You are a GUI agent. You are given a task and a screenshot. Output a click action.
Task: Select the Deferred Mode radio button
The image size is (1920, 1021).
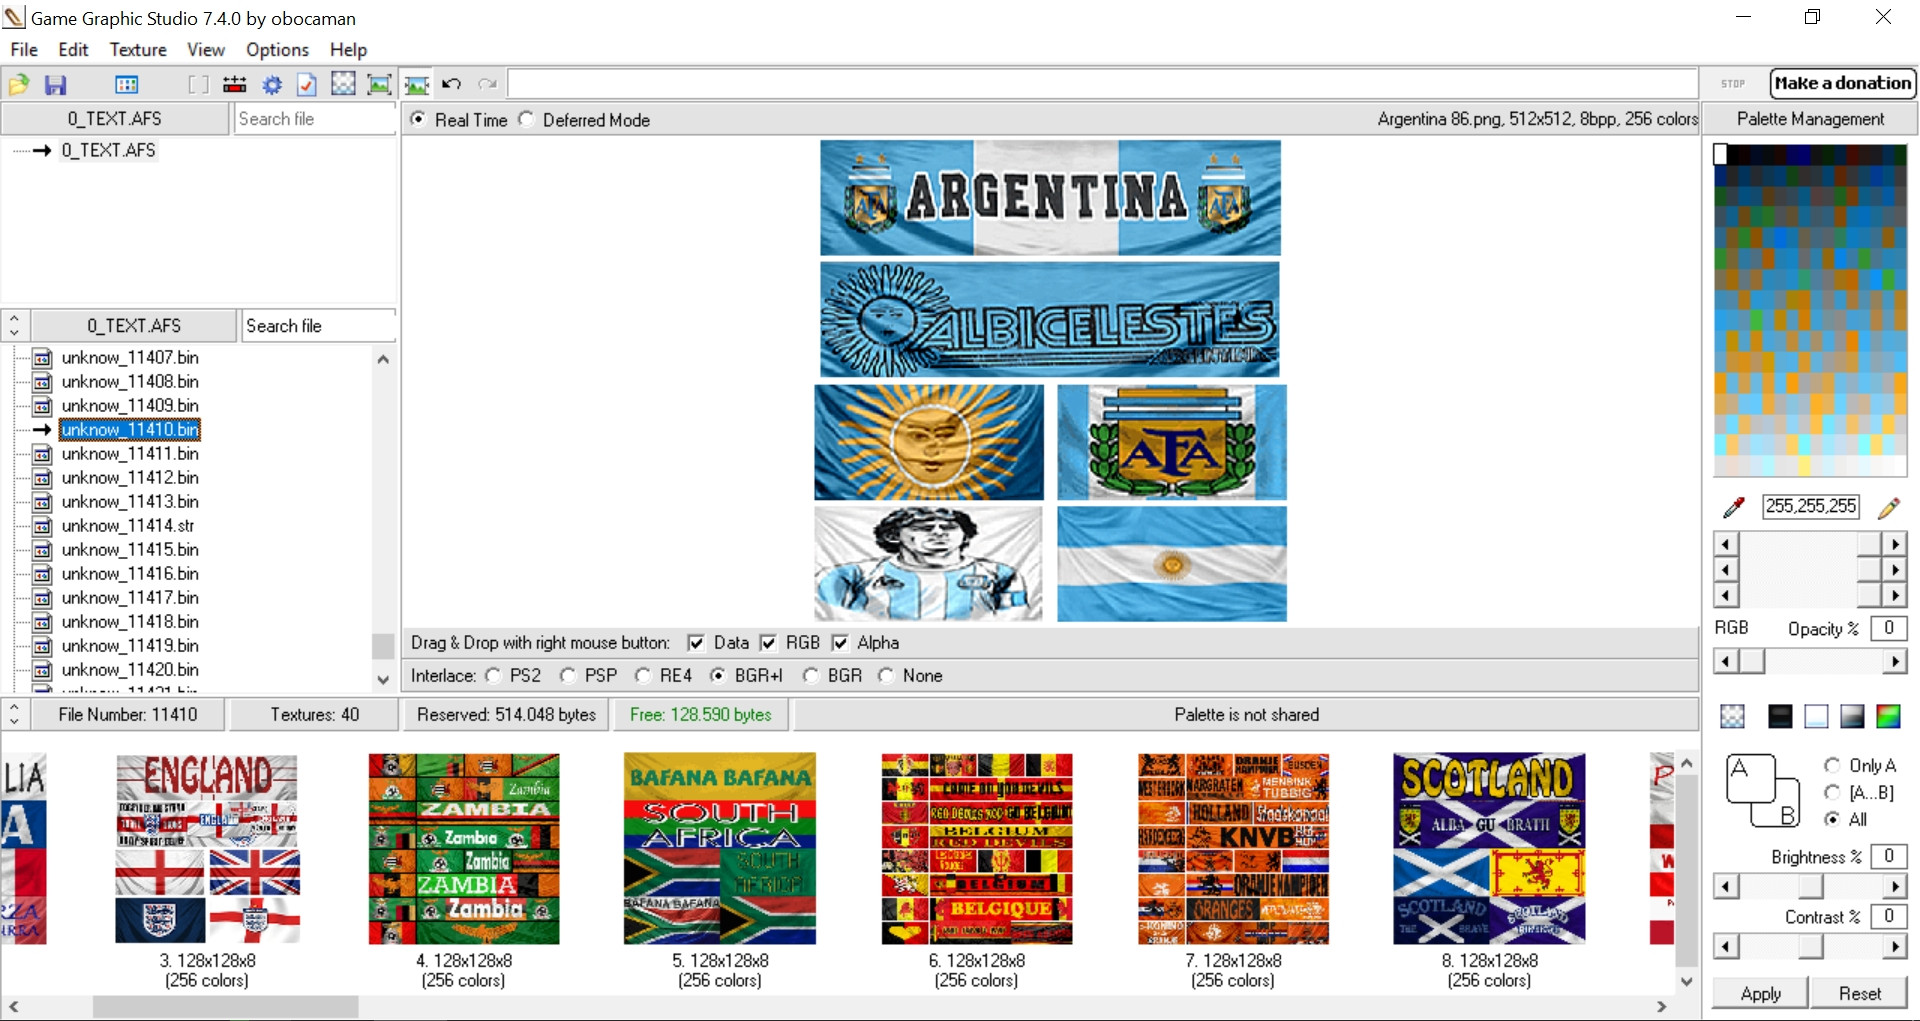tap(526, 119)
